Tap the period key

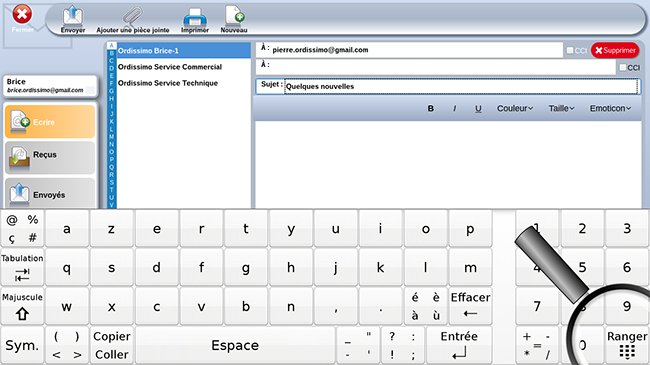(380, 307)
